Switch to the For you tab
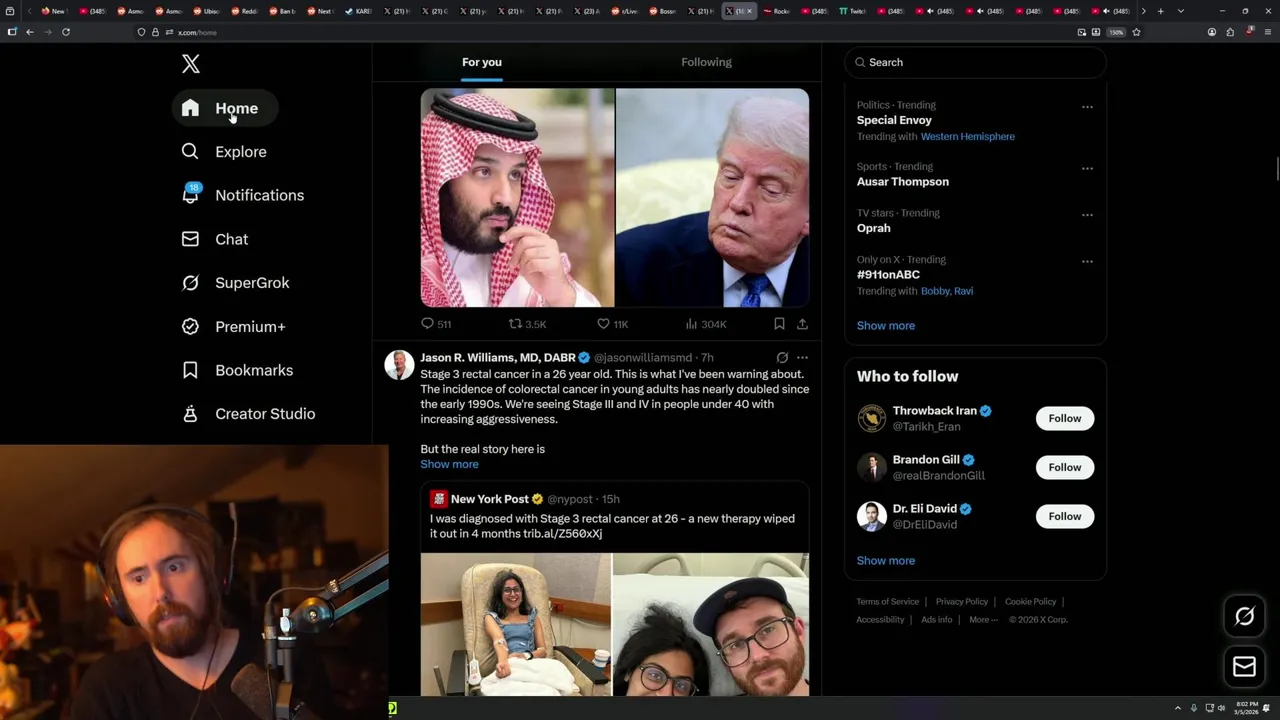1280x720 pixels. pos(482,62)
